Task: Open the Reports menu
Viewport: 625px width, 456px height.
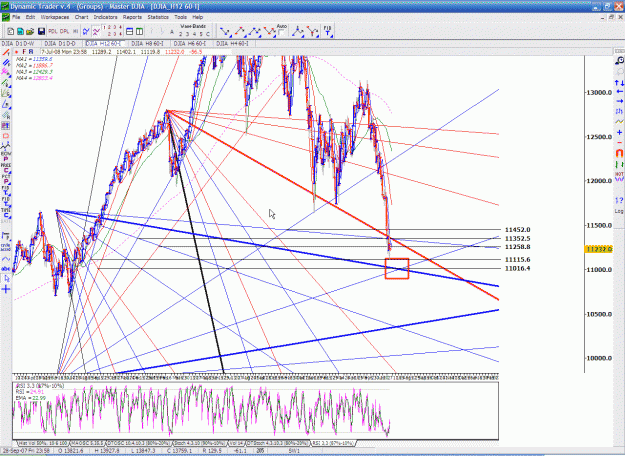Action: click(x=132, y=17)
